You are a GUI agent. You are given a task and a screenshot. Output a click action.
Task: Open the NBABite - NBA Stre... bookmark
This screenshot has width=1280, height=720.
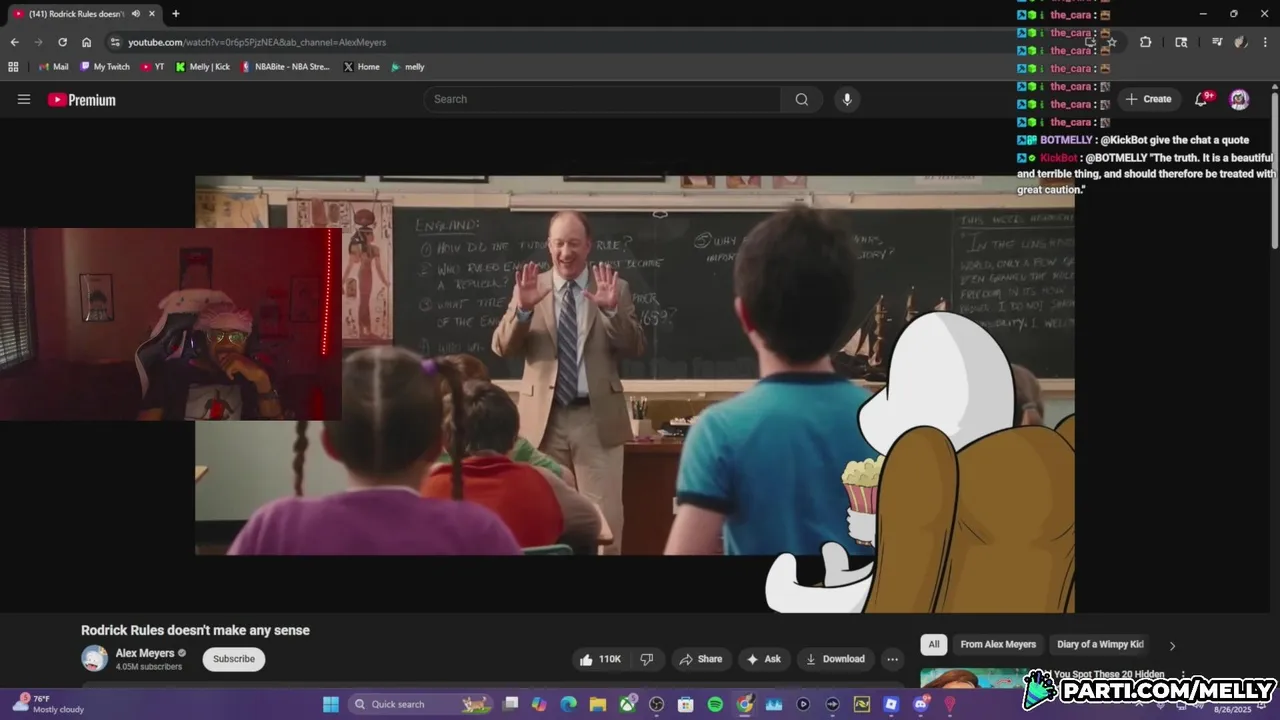coord(286,67)
